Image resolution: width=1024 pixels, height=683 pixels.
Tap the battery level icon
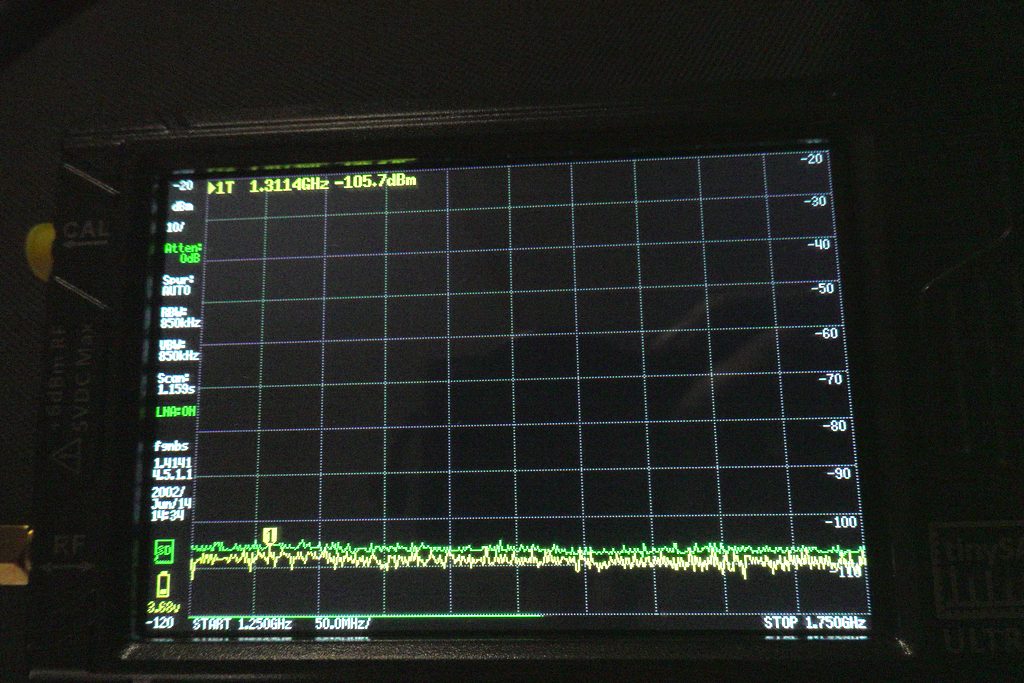(163, 584)
